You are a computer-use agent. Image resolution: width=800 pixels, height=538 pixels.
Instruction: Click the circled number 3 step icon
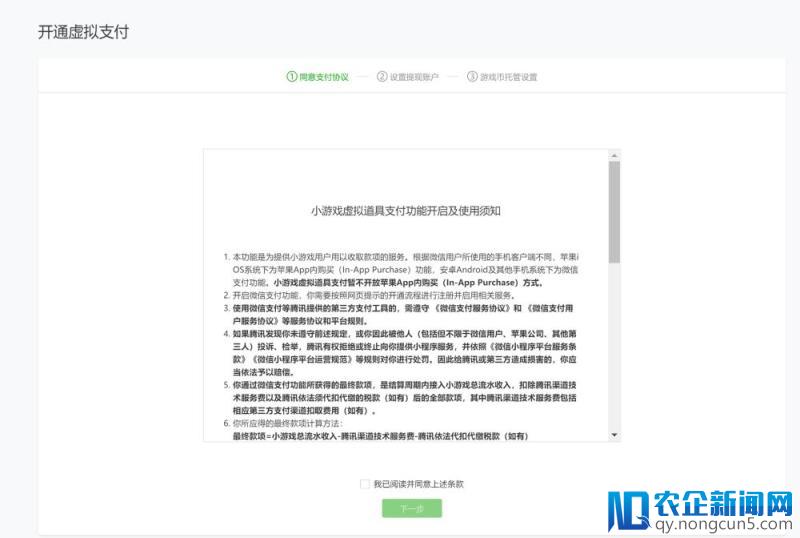pos(472,77)
